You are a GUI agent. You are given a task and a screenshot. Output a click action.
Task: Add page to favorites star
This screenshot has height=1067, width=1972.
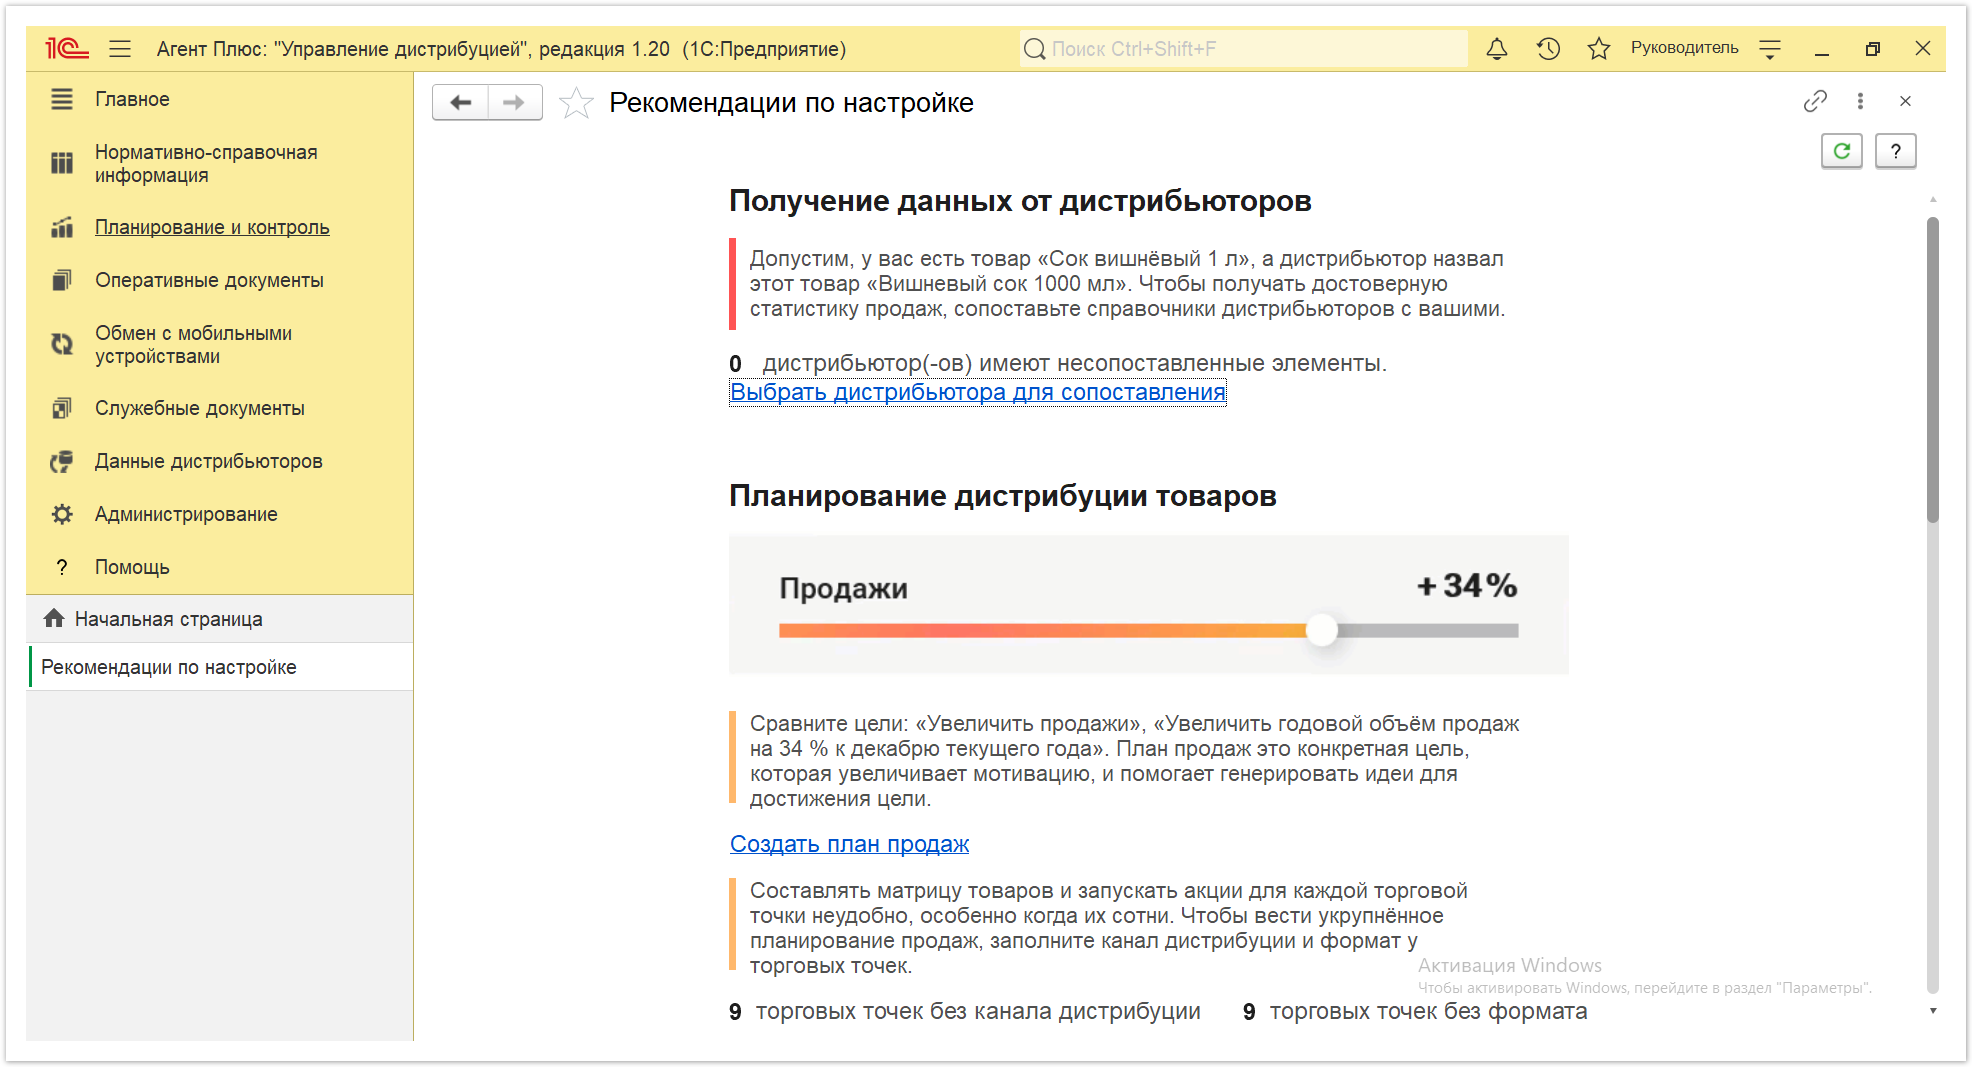[x=576, y=103]
